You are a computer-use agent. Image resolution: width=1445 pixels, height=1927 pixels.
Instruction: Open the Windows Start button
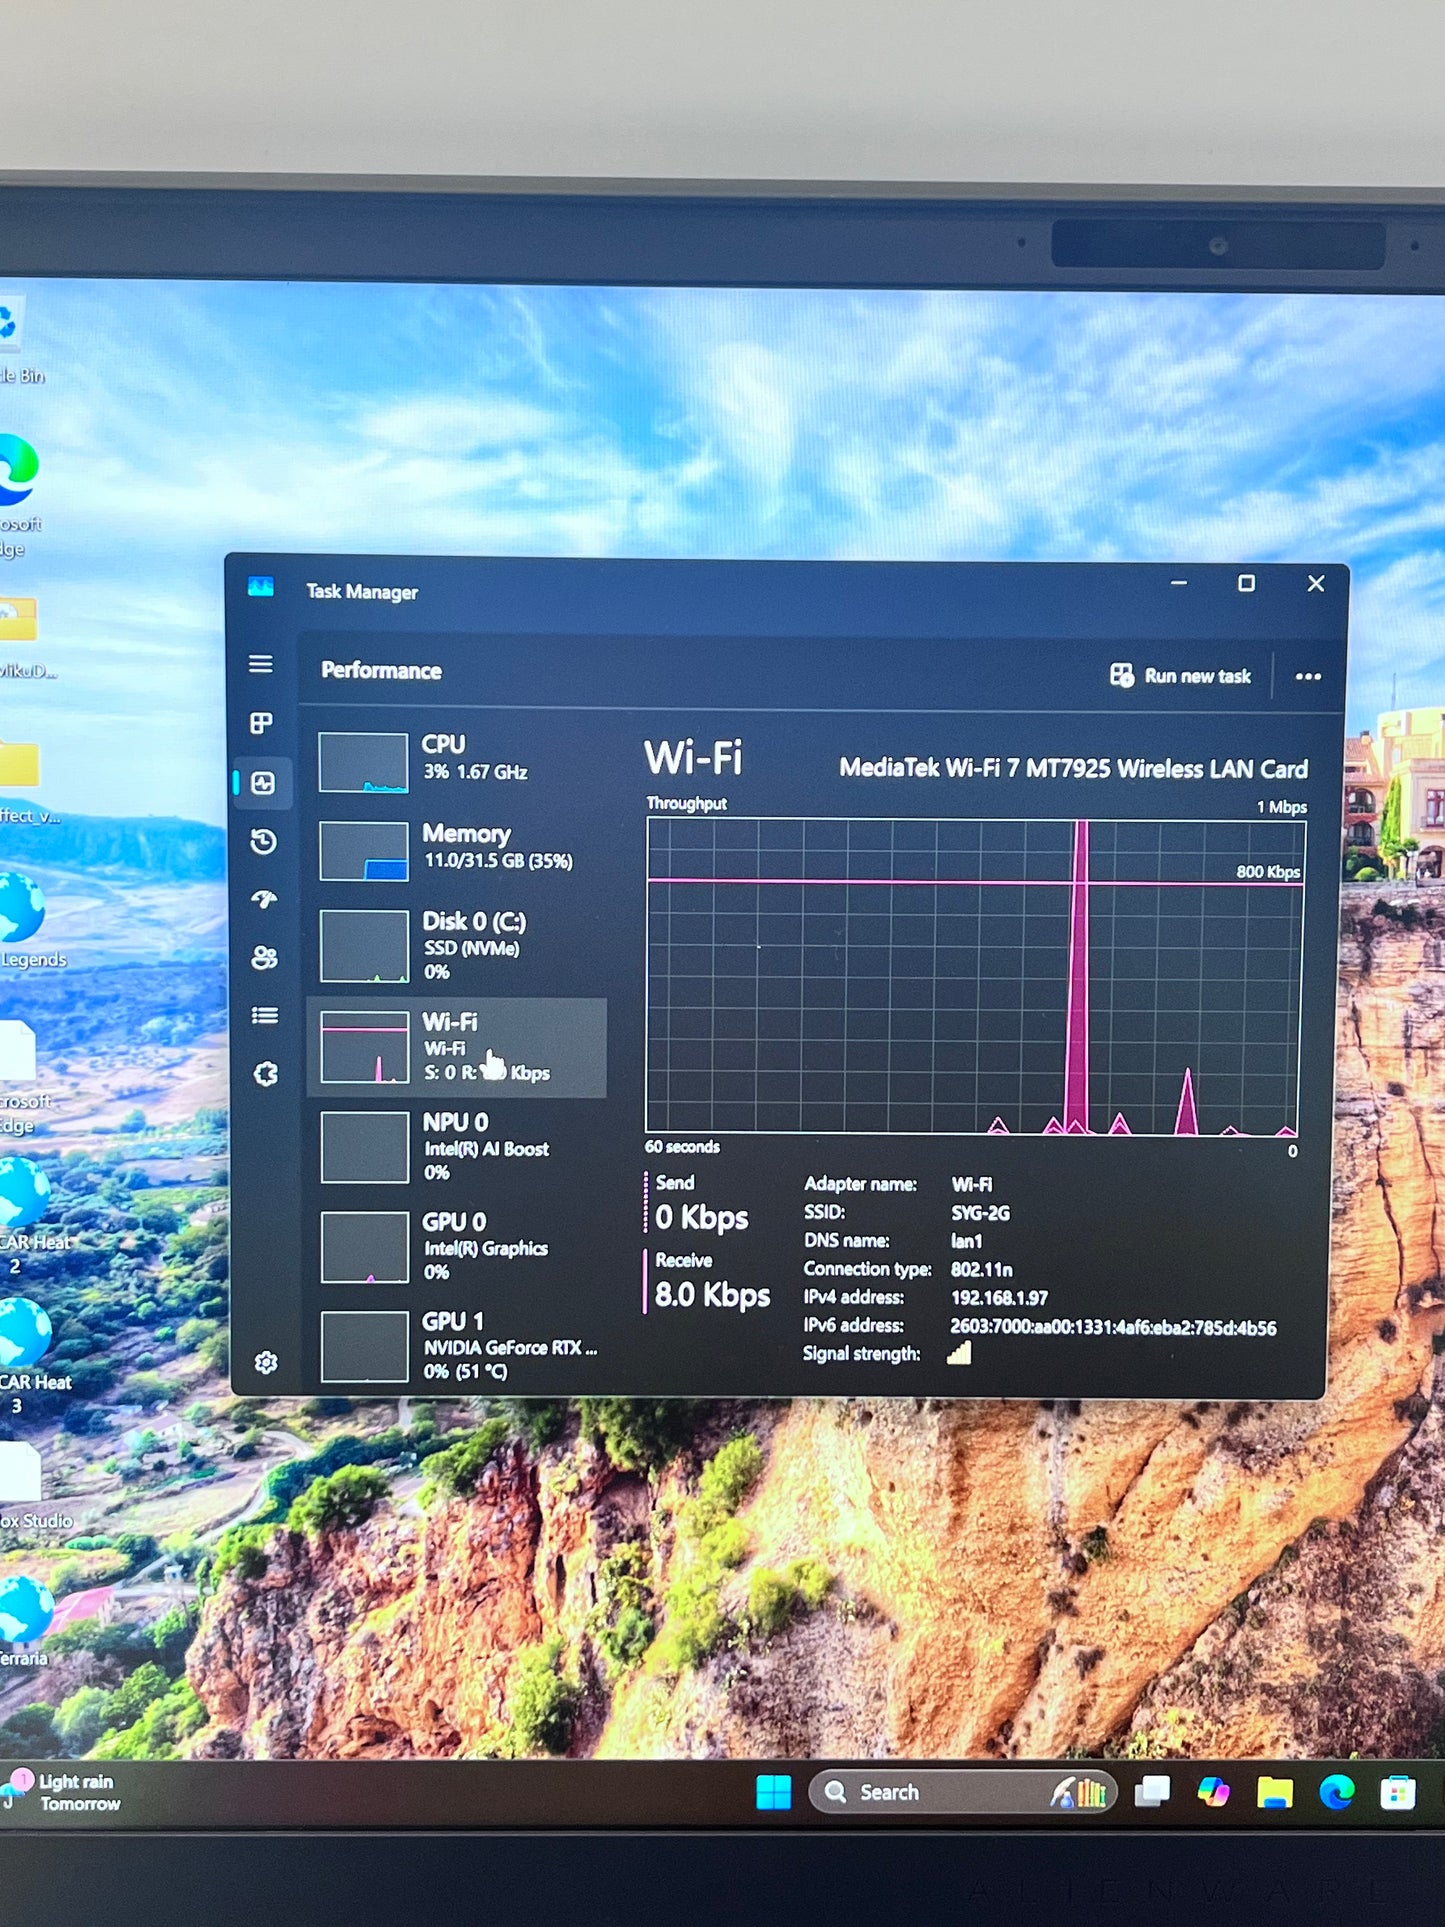(773, 1793)
